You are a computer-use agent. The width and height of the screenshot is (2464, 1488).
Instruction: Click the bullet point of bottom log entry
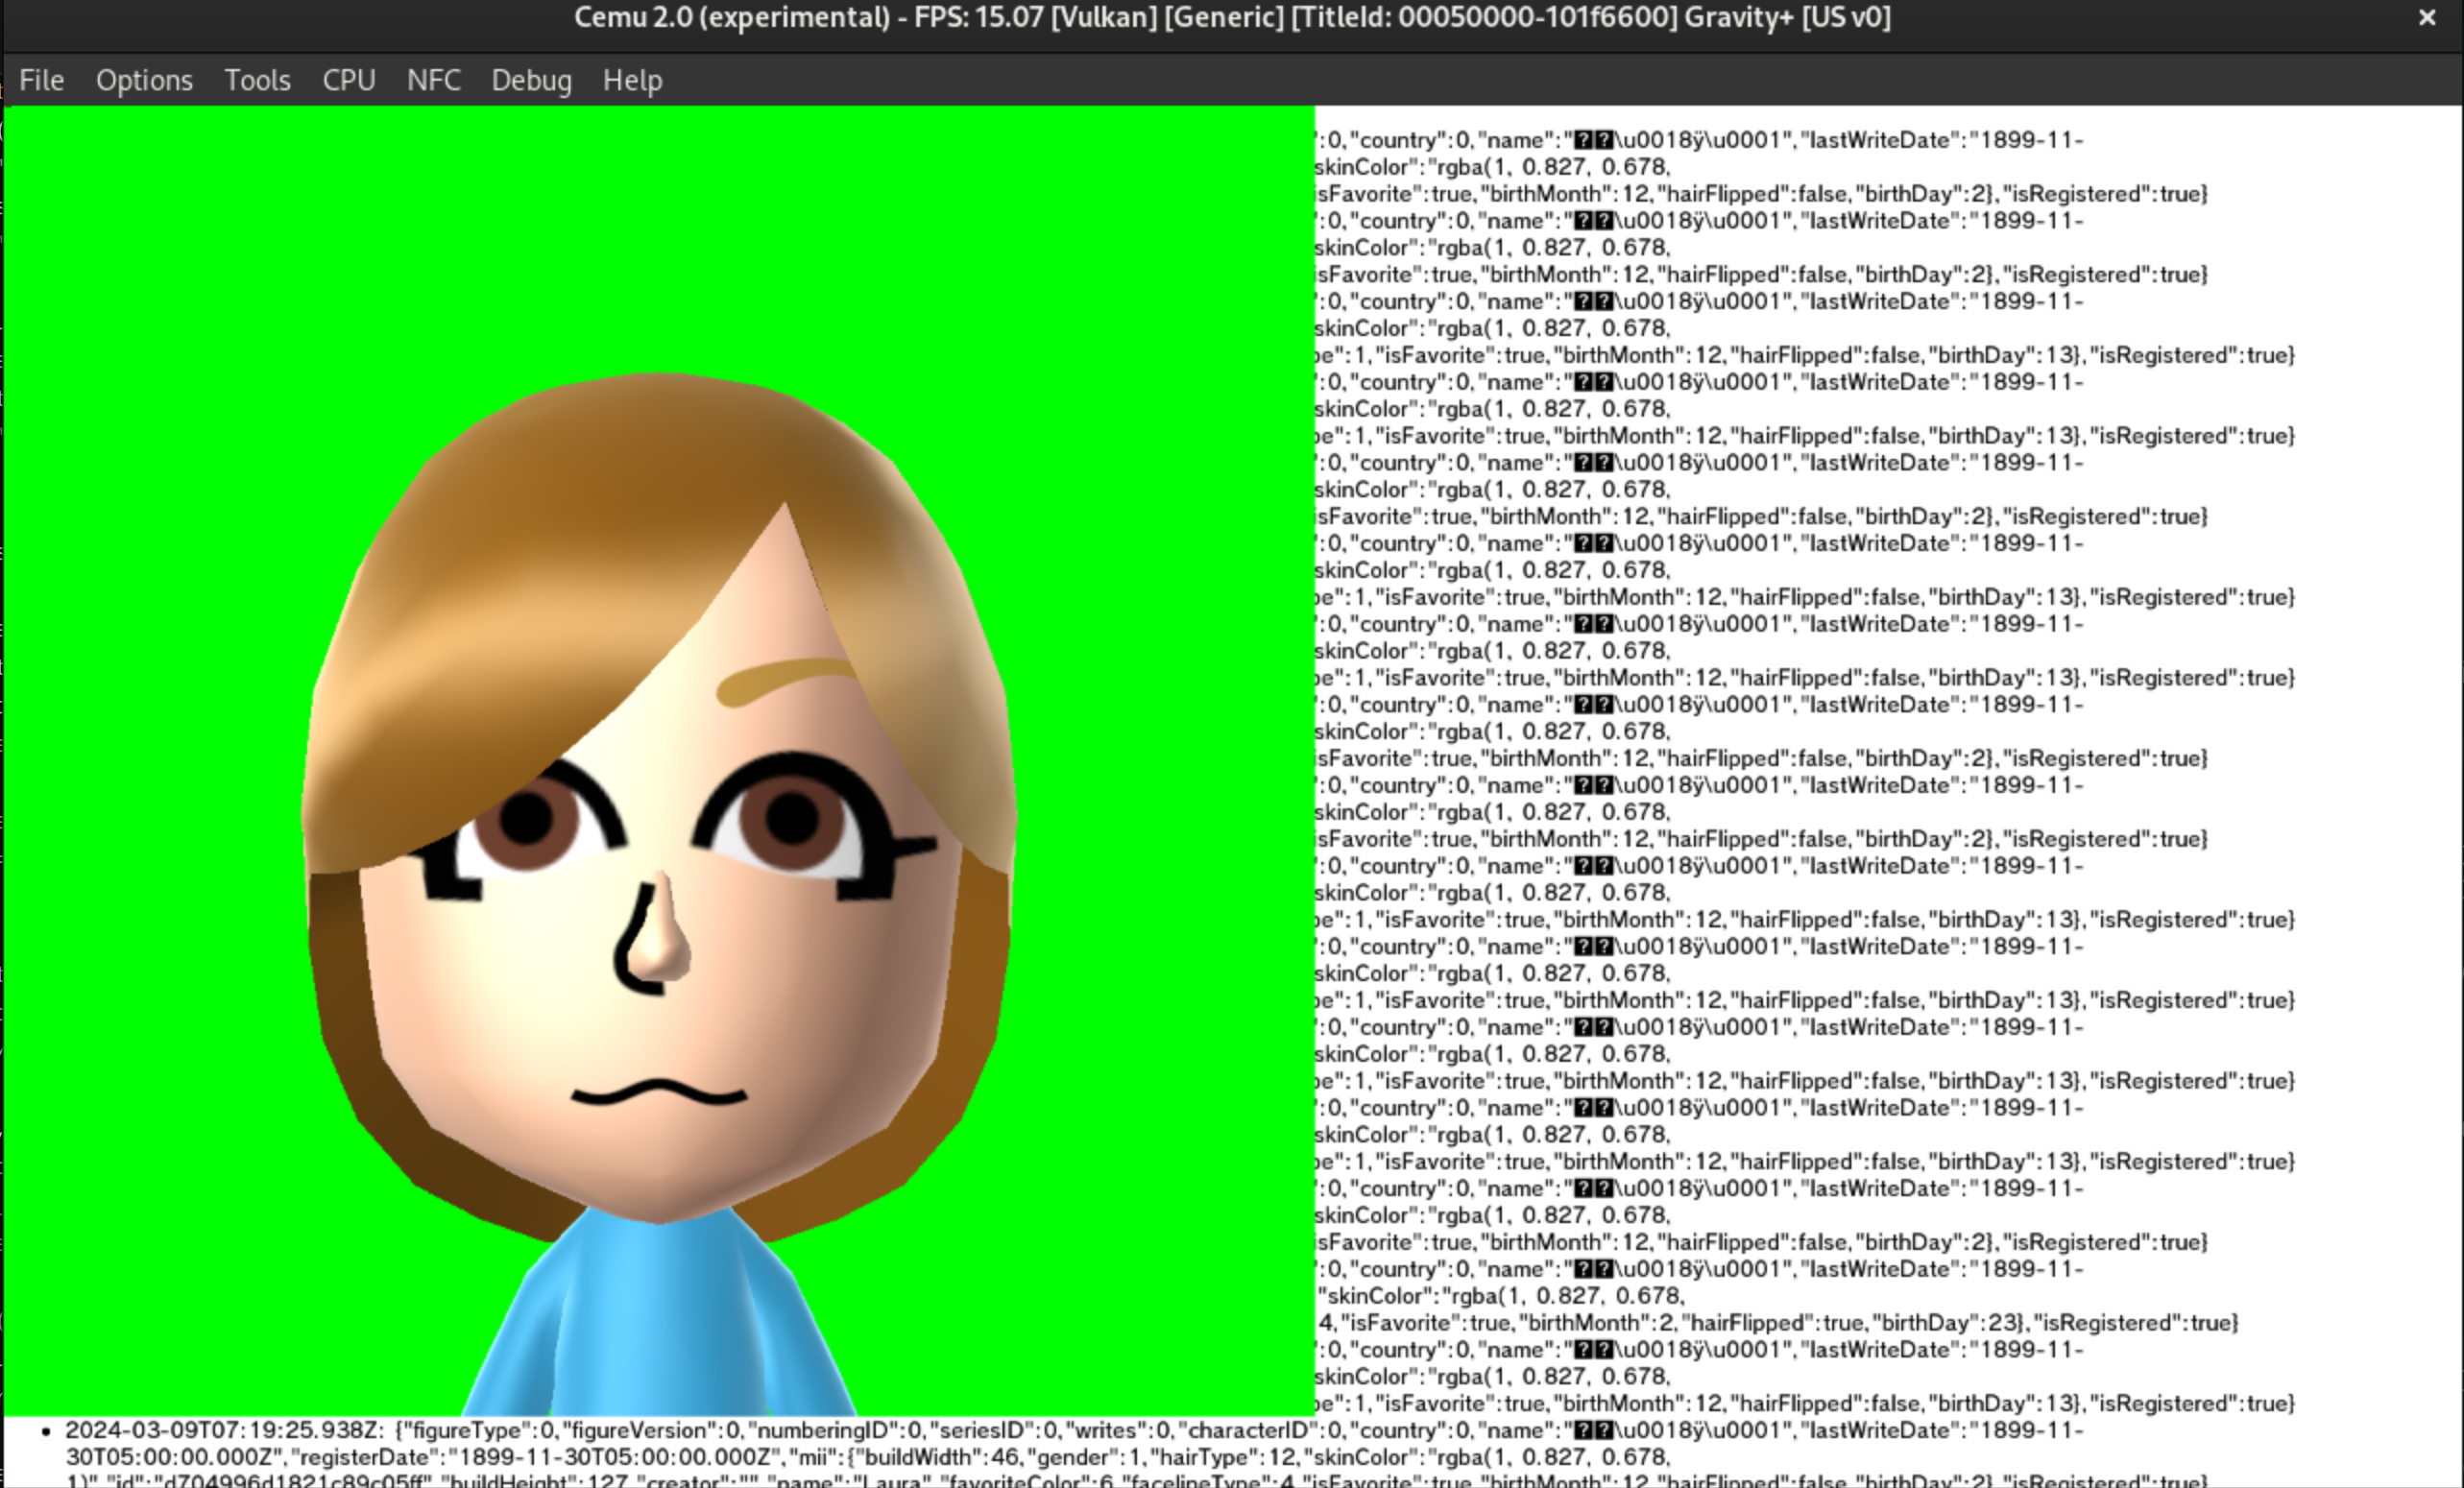click(46, 1432)
